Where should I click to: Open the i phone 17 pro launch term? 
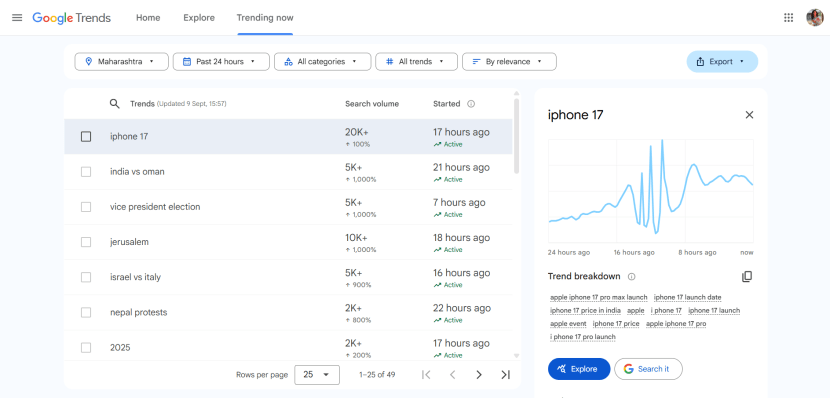(583, 337)
